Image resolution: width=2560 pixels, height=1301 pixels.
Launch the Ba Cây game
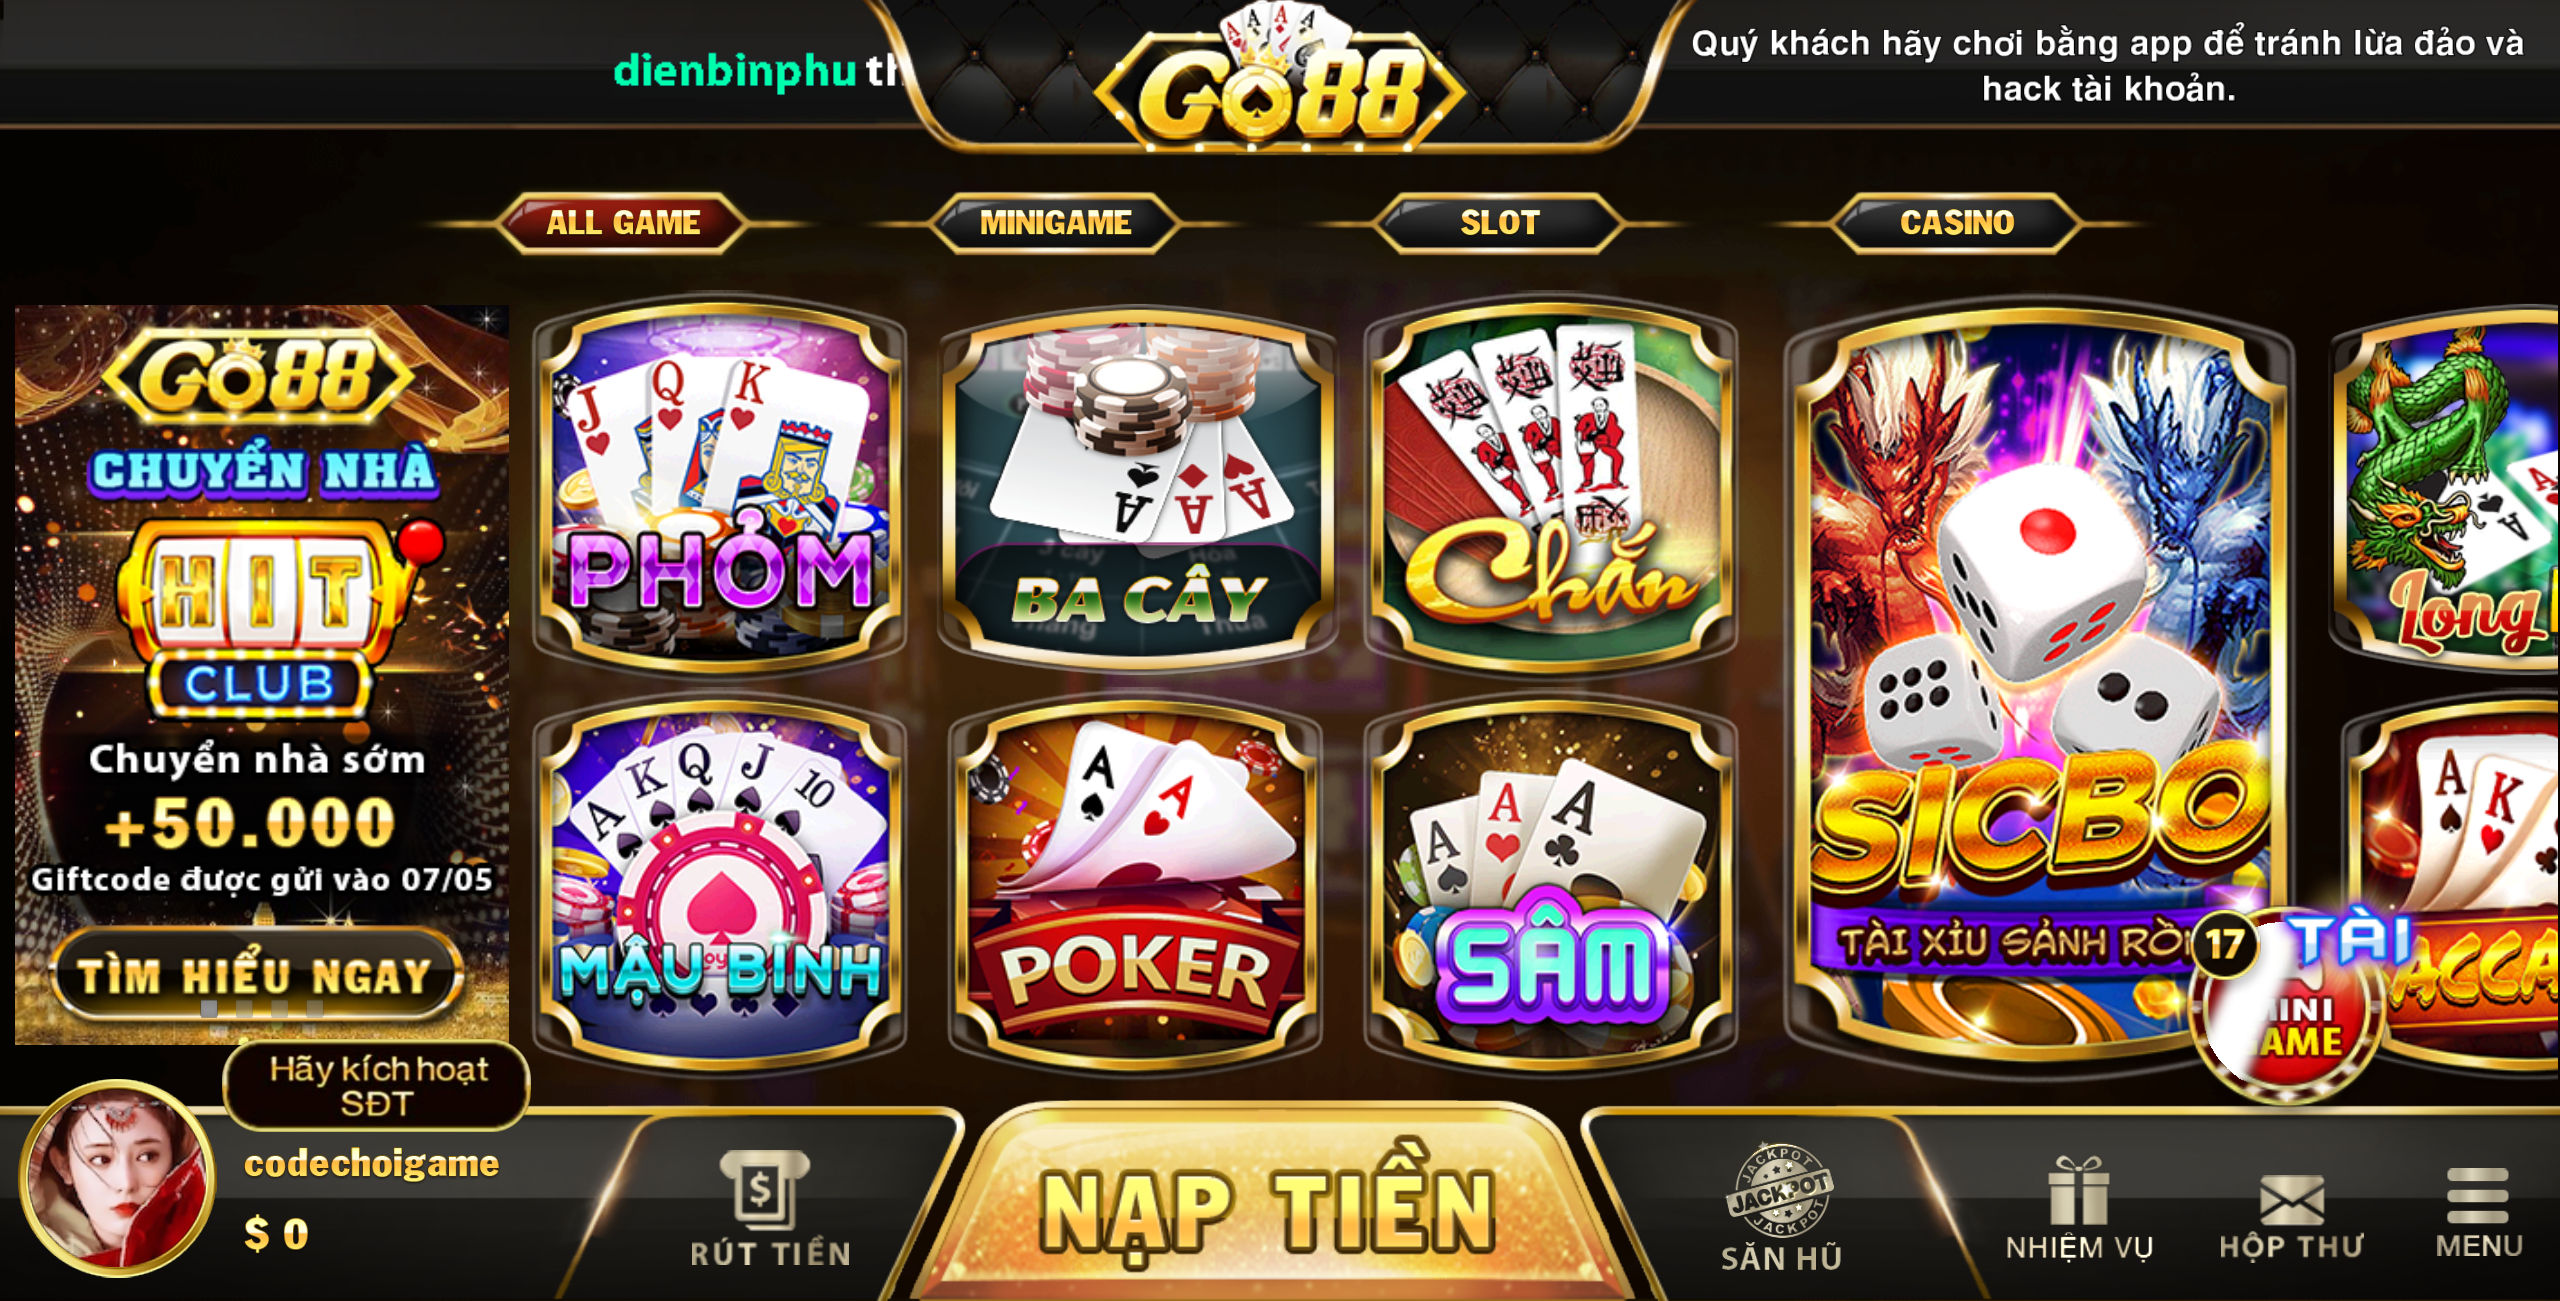(1137, 487)
